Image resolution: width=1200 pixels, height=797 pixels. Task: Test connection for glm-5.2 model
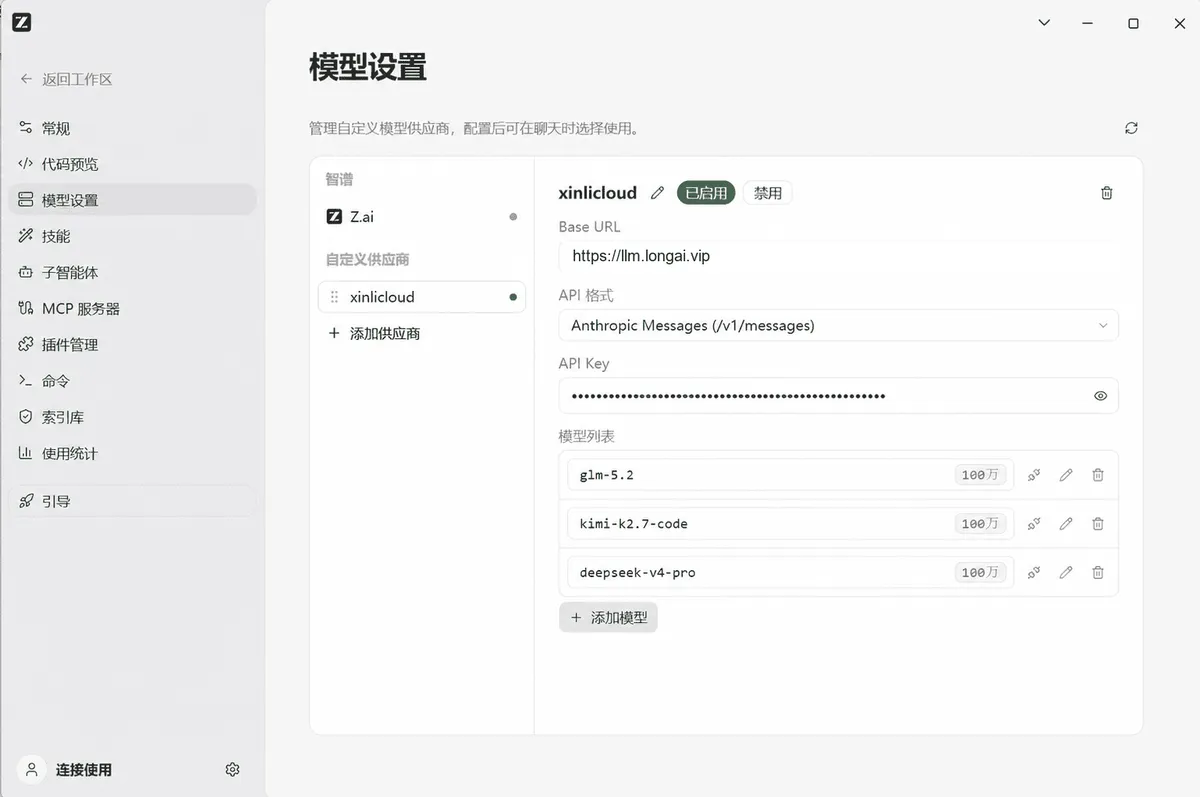pyautogui.click(x=1034, y=475)
